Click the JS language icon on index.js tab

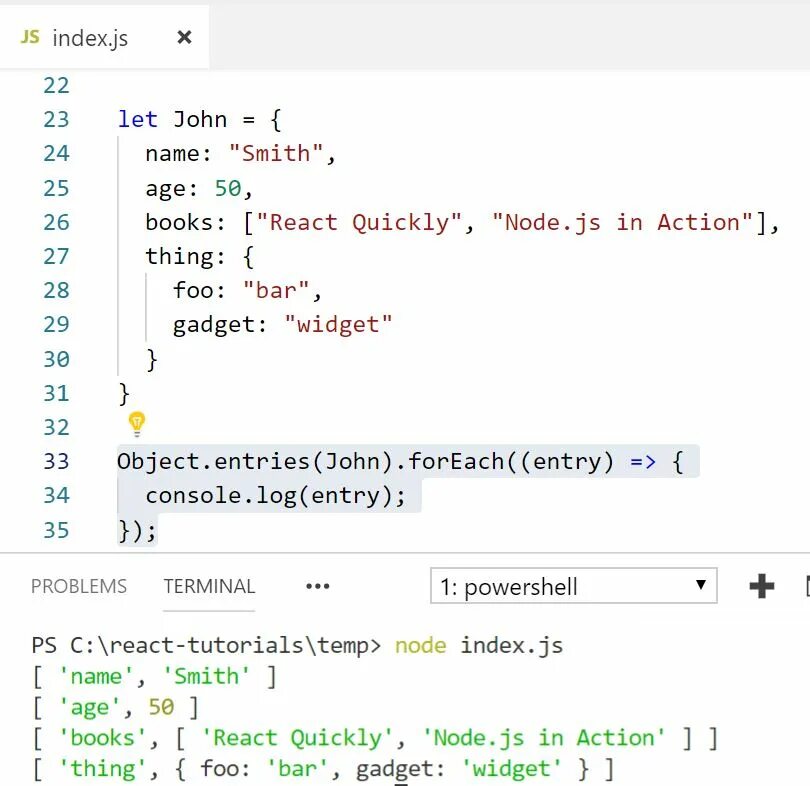click(x=28, y=36)
